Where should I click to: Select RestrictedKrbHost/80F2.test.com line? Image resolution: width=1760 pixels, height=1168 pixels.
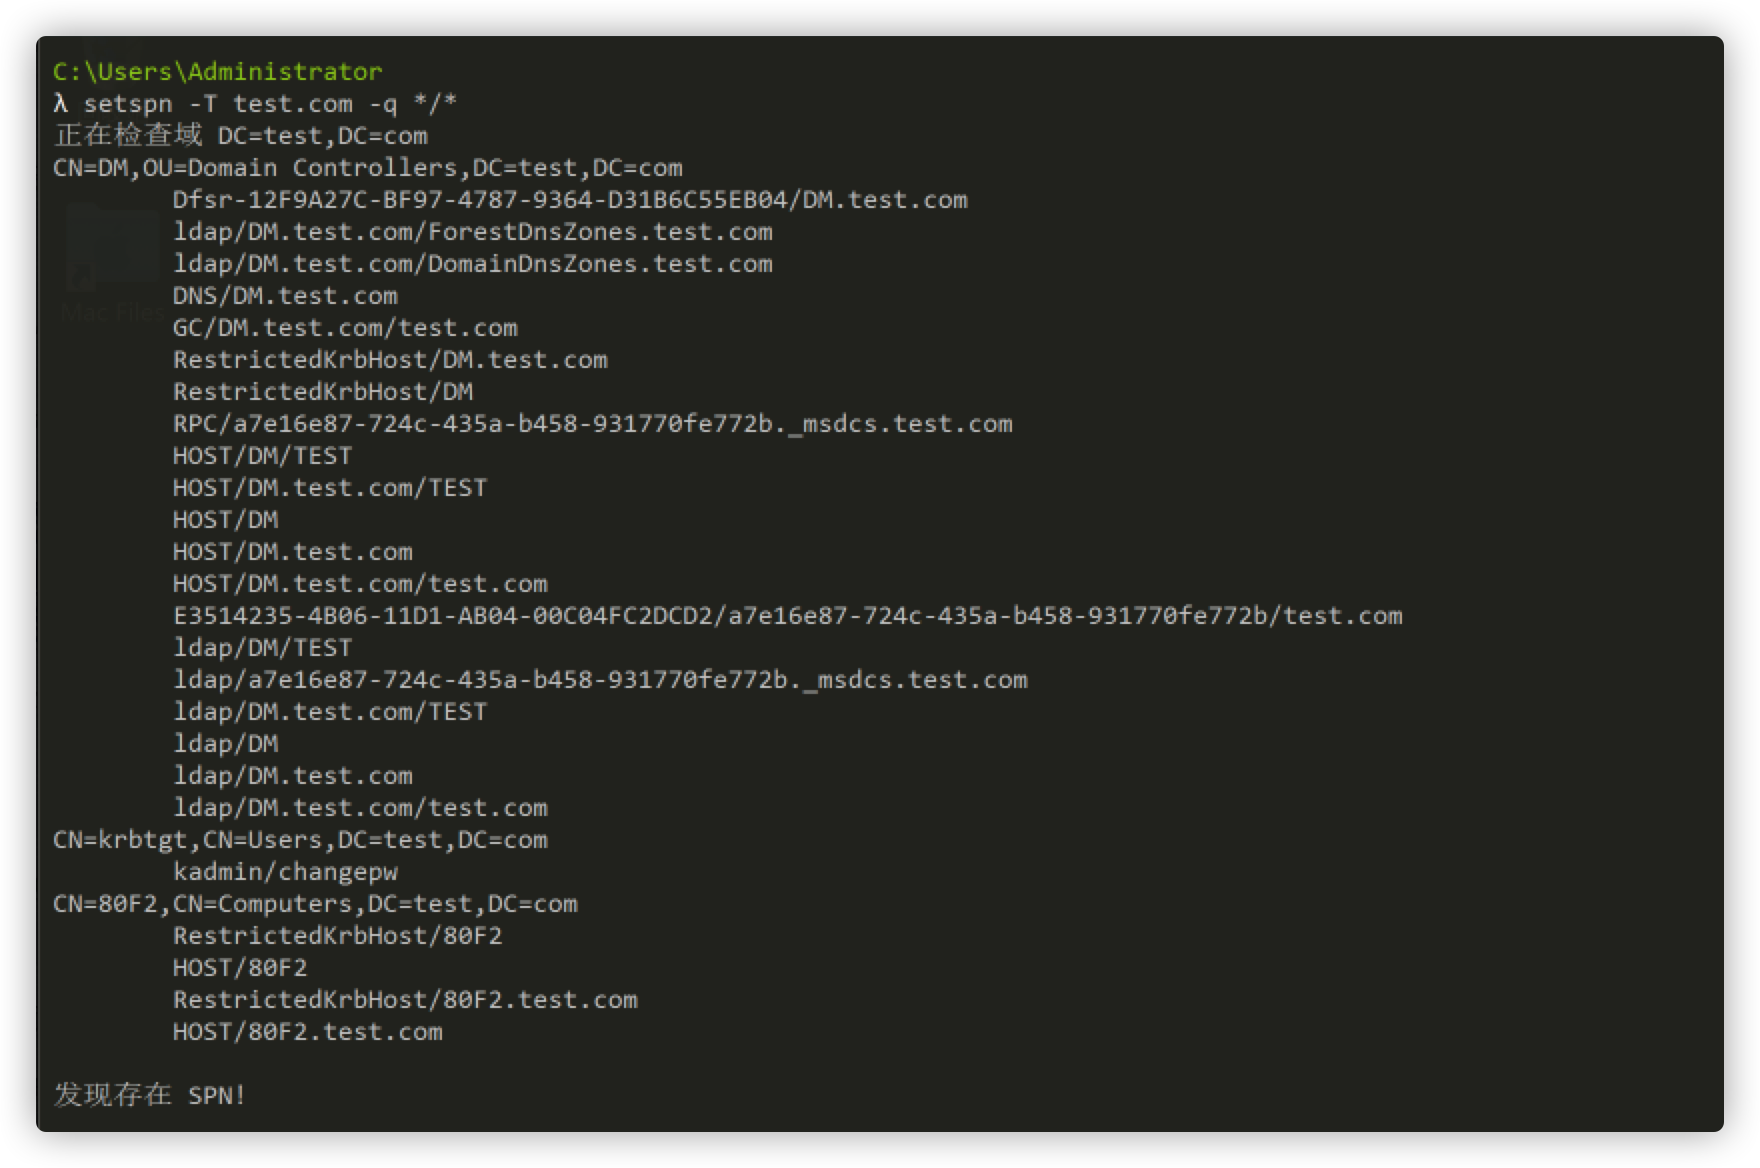[x=405, y=1000]
